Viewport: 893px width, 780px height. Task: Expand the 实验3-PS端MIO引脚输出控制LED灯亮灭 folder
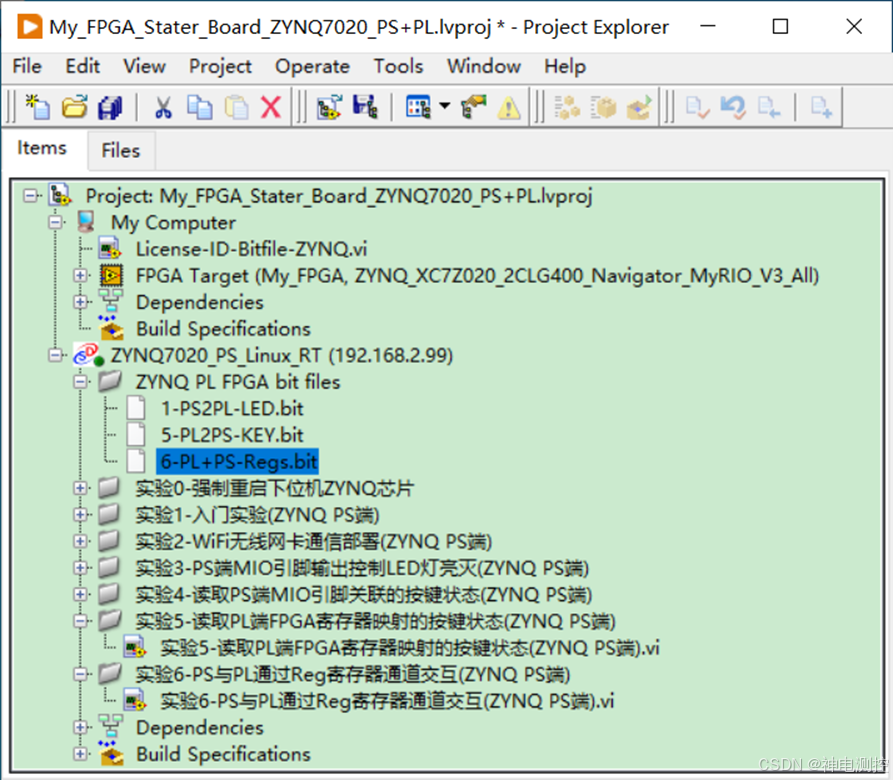(80, 568)
